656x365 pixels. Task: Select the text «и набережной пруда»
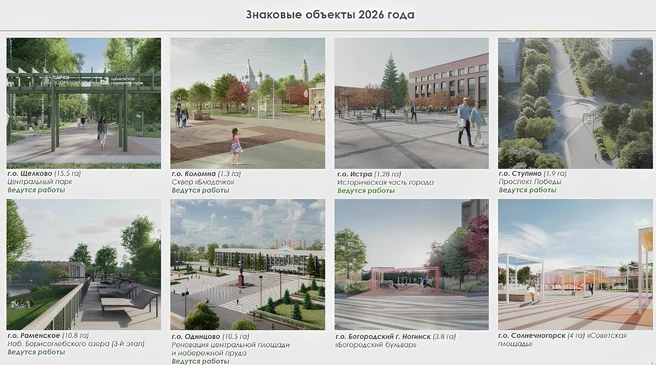click(x=209, y=353)
